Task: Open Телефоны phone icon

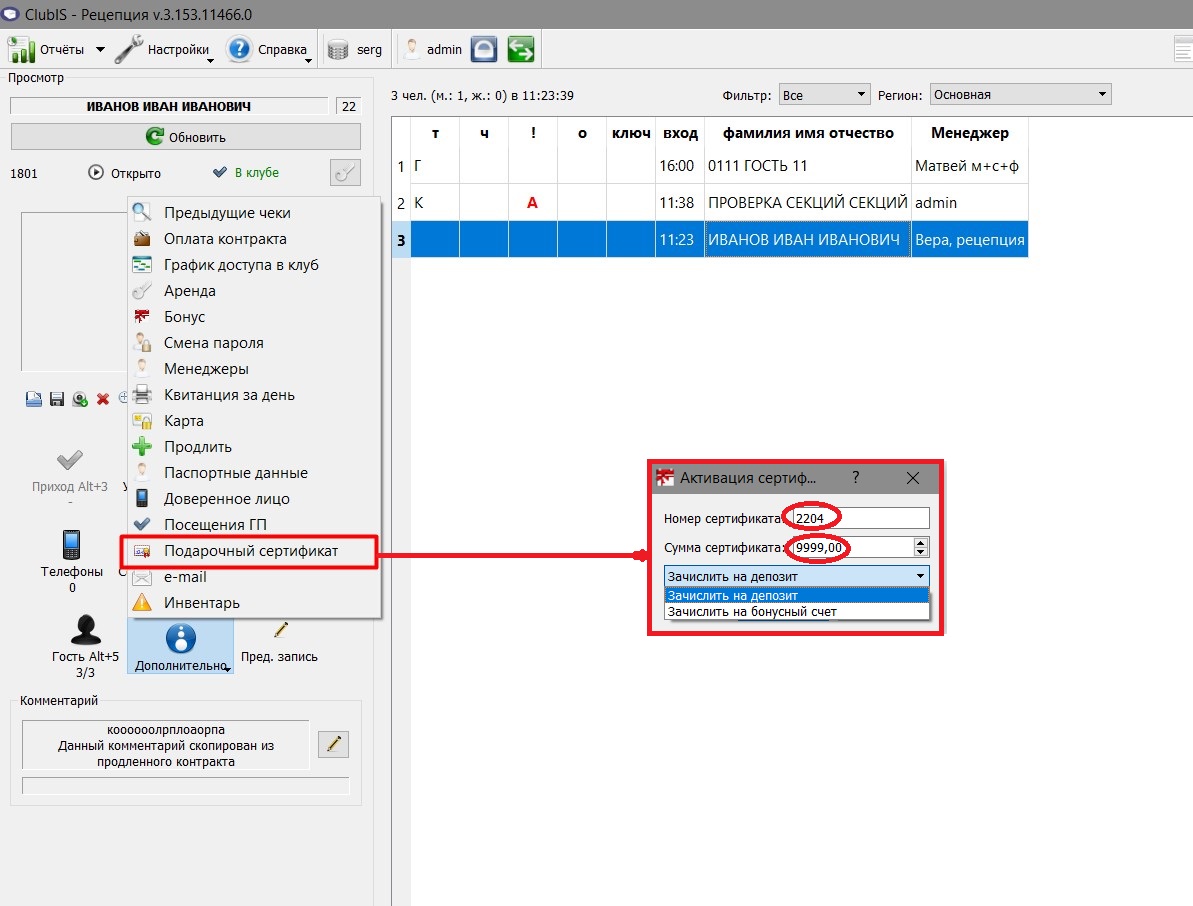Action: point(72,545)
